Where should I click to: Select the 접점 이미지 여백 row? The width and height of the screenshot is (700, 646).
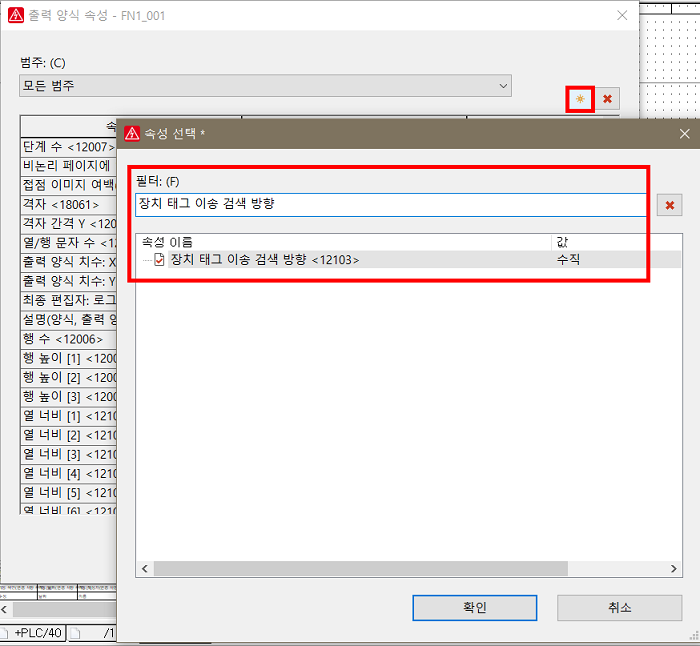(x=69, y=185)
